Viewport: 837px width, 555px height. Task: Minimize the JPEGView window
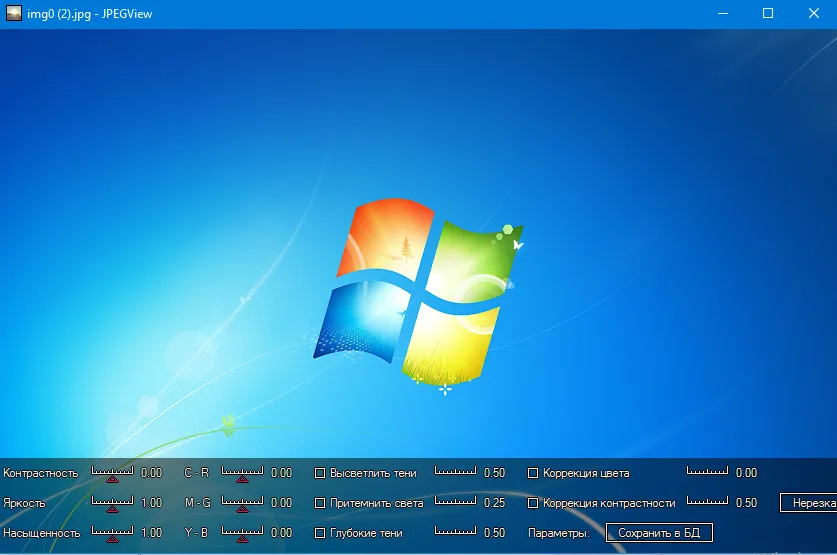pos(723,13)
